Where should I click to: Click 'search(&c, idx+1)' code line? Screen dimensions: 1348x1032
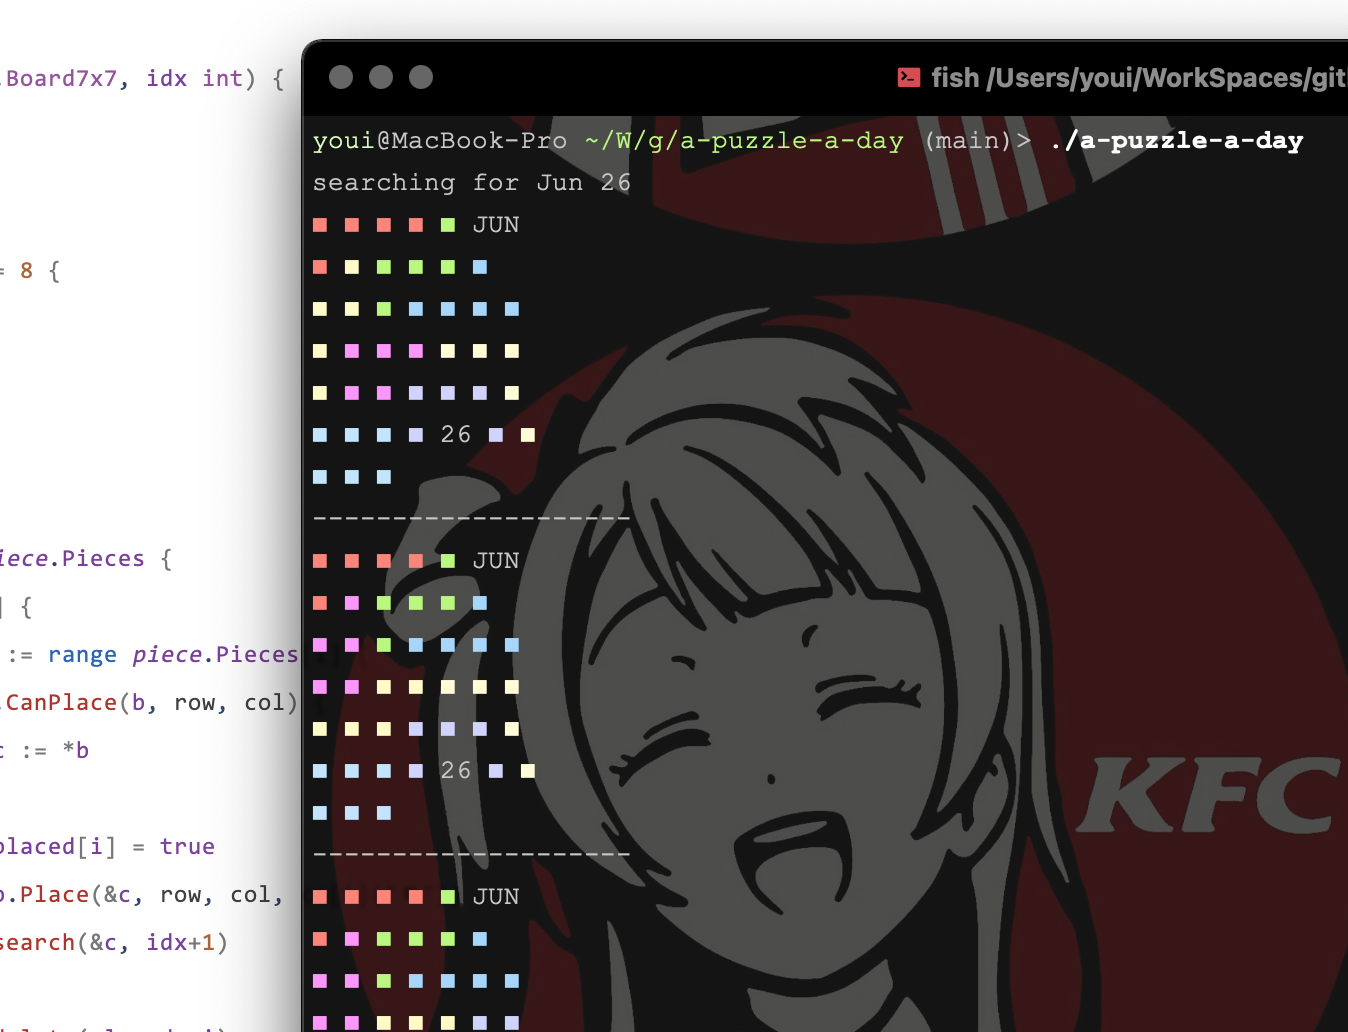114,943
